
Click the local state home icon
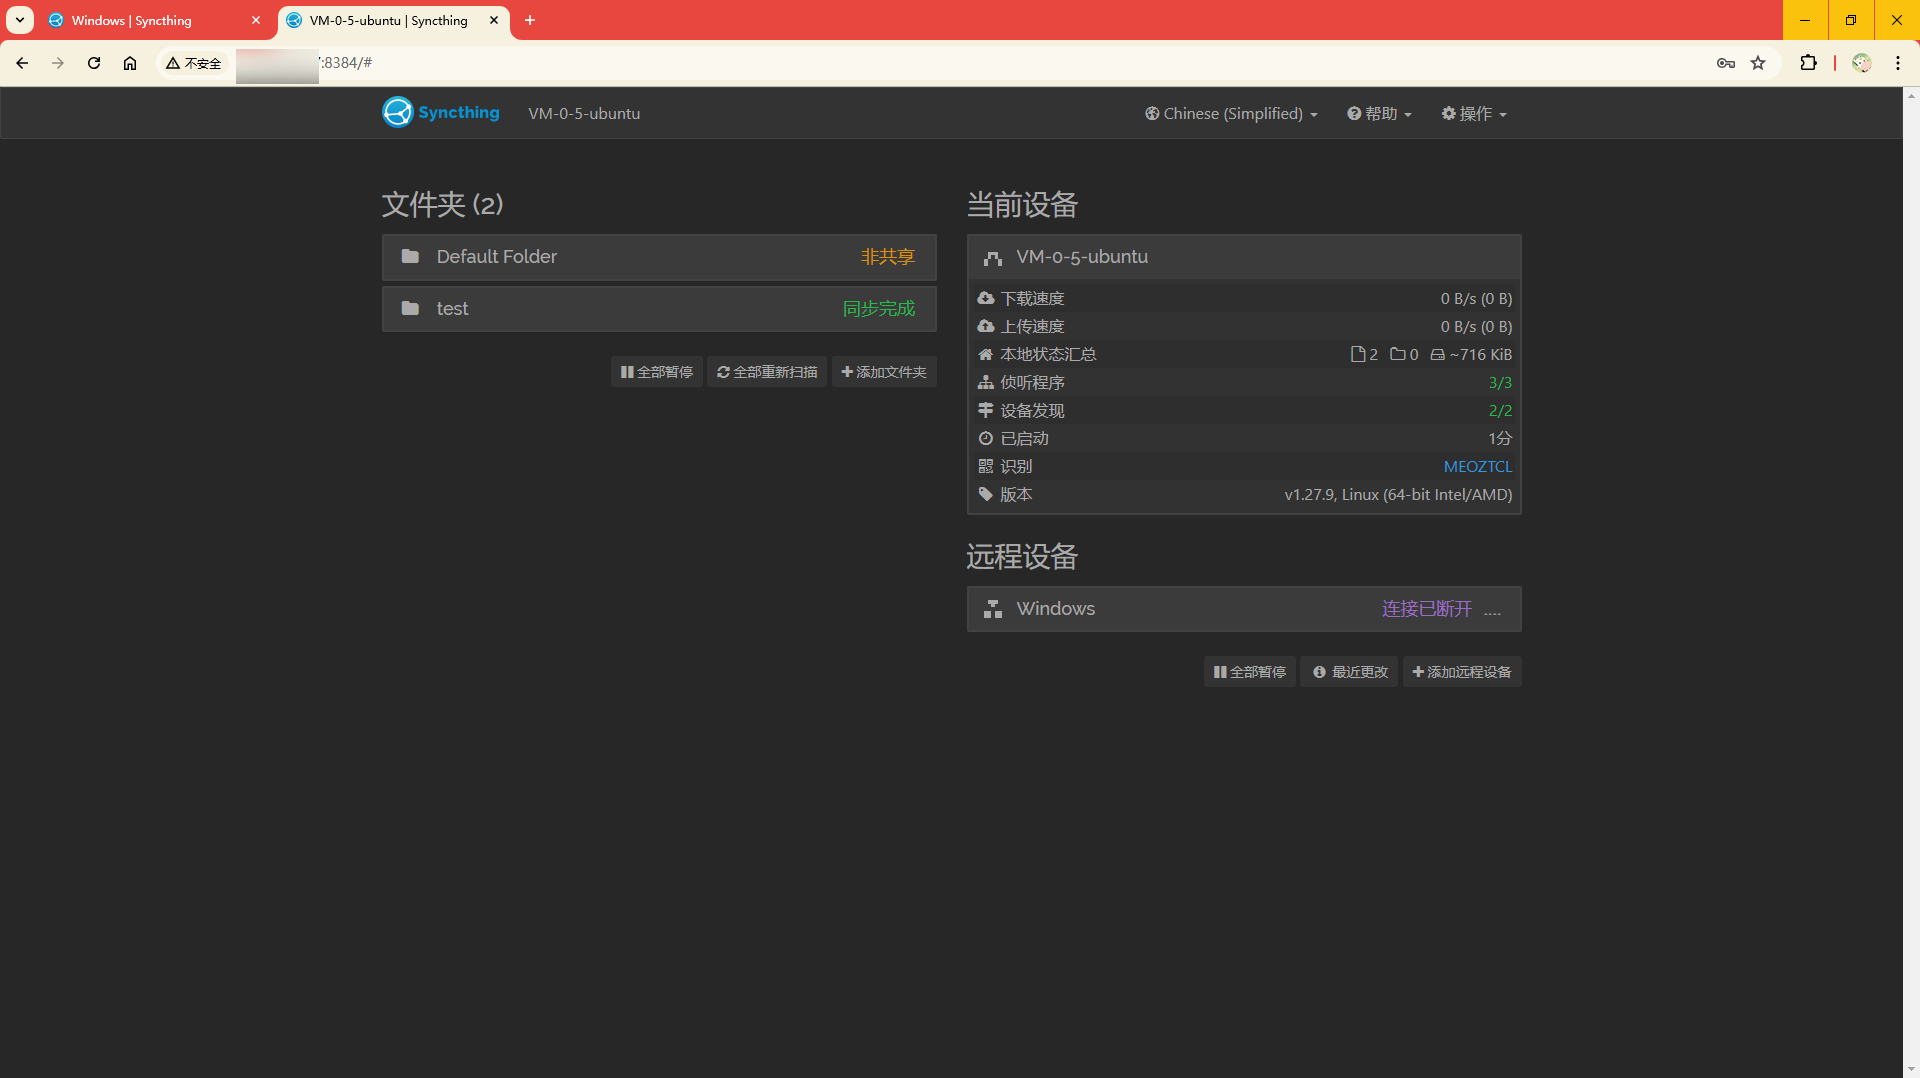pos(986,354)
